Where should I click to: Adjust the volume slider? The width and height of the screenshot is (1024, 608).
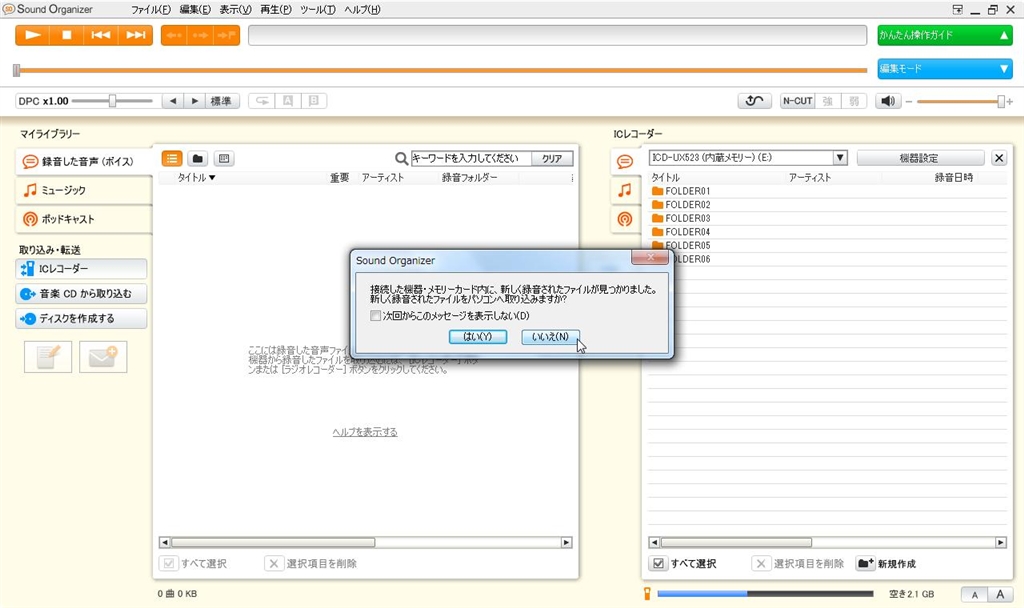959,102
